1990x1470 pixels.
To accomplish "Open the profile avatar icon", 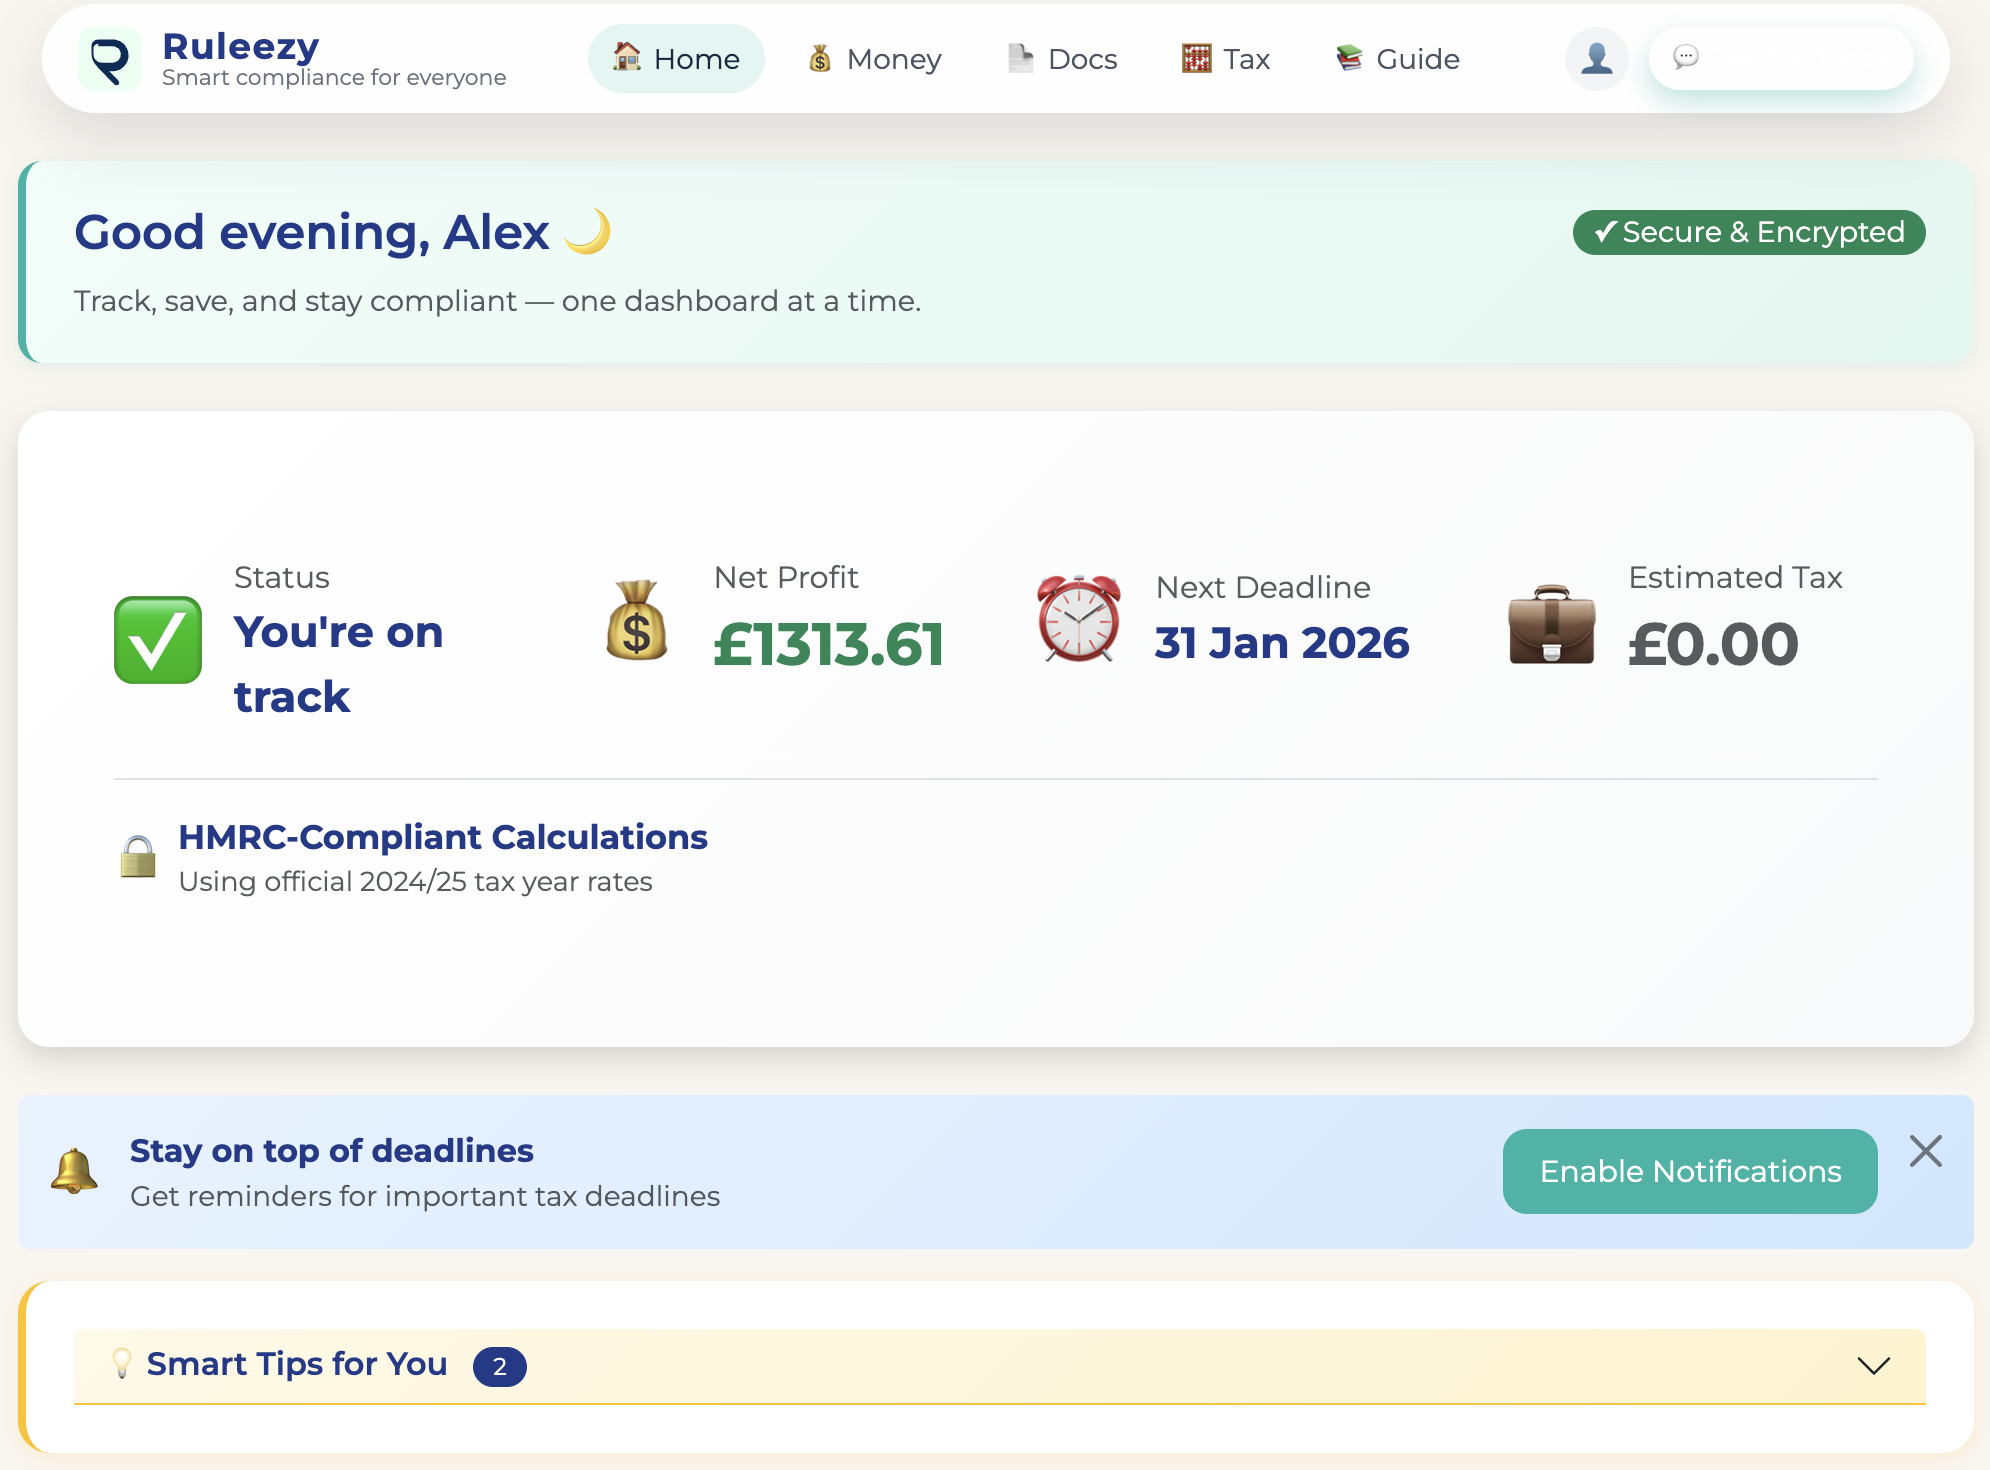I will coord(1596,59).
